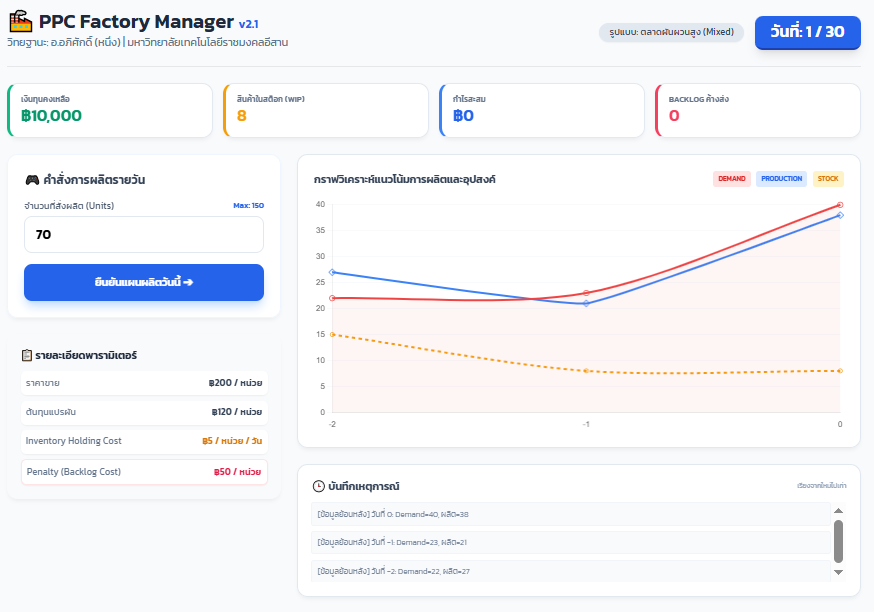874x612 pixels.
Task: Click the blue production point at day -2
Action: [x=332, y=272]
